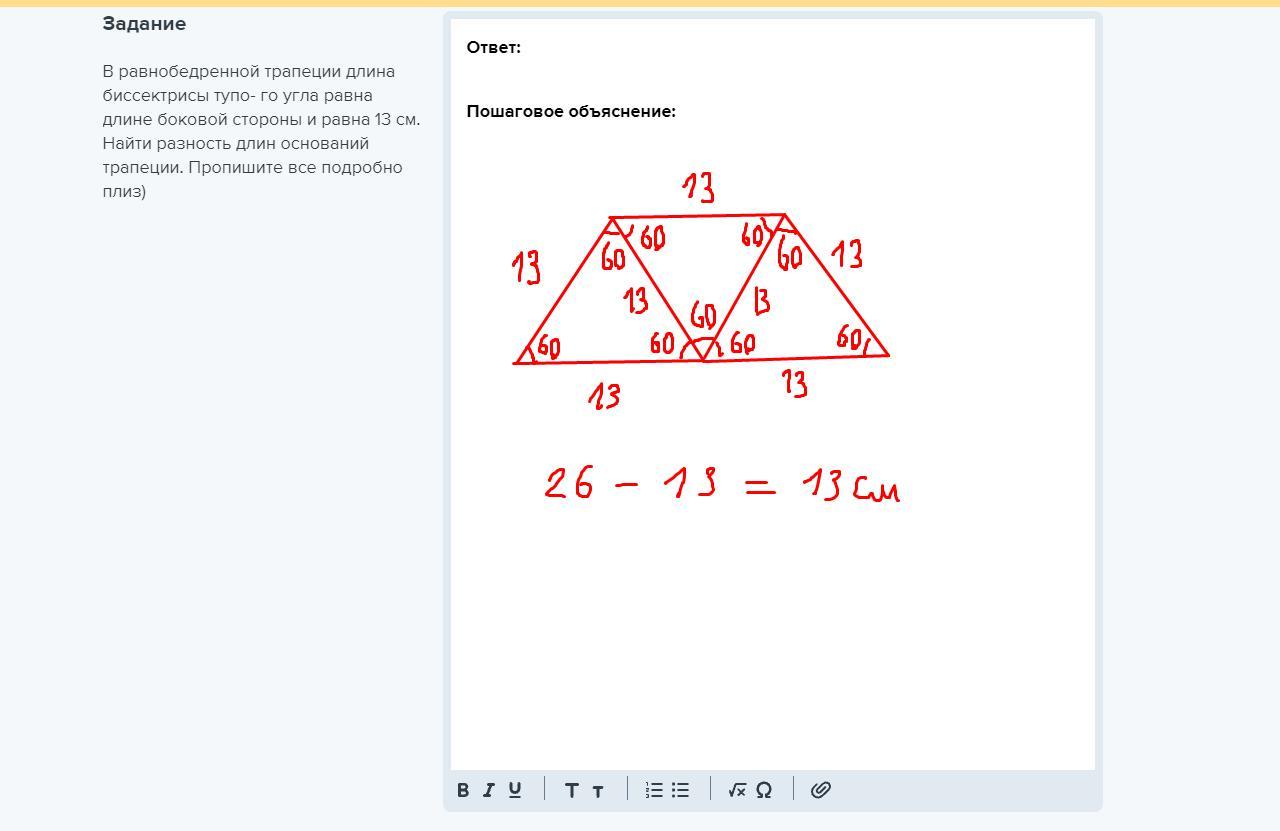Image resolution: width=1280 pixels, height=831 pixels.
Task: Open the Omega special symbols picker
Action: [x=764, y=790]
